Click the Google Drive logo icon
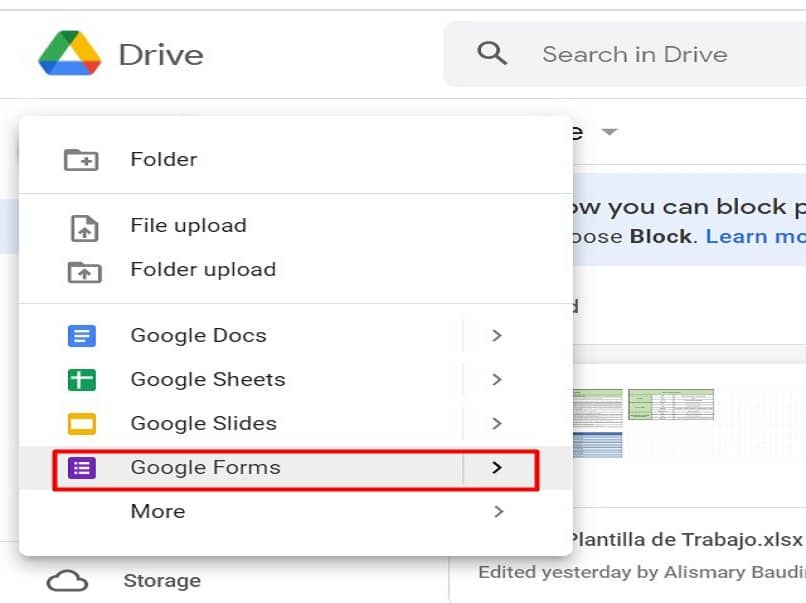 [x=70, y=54]
